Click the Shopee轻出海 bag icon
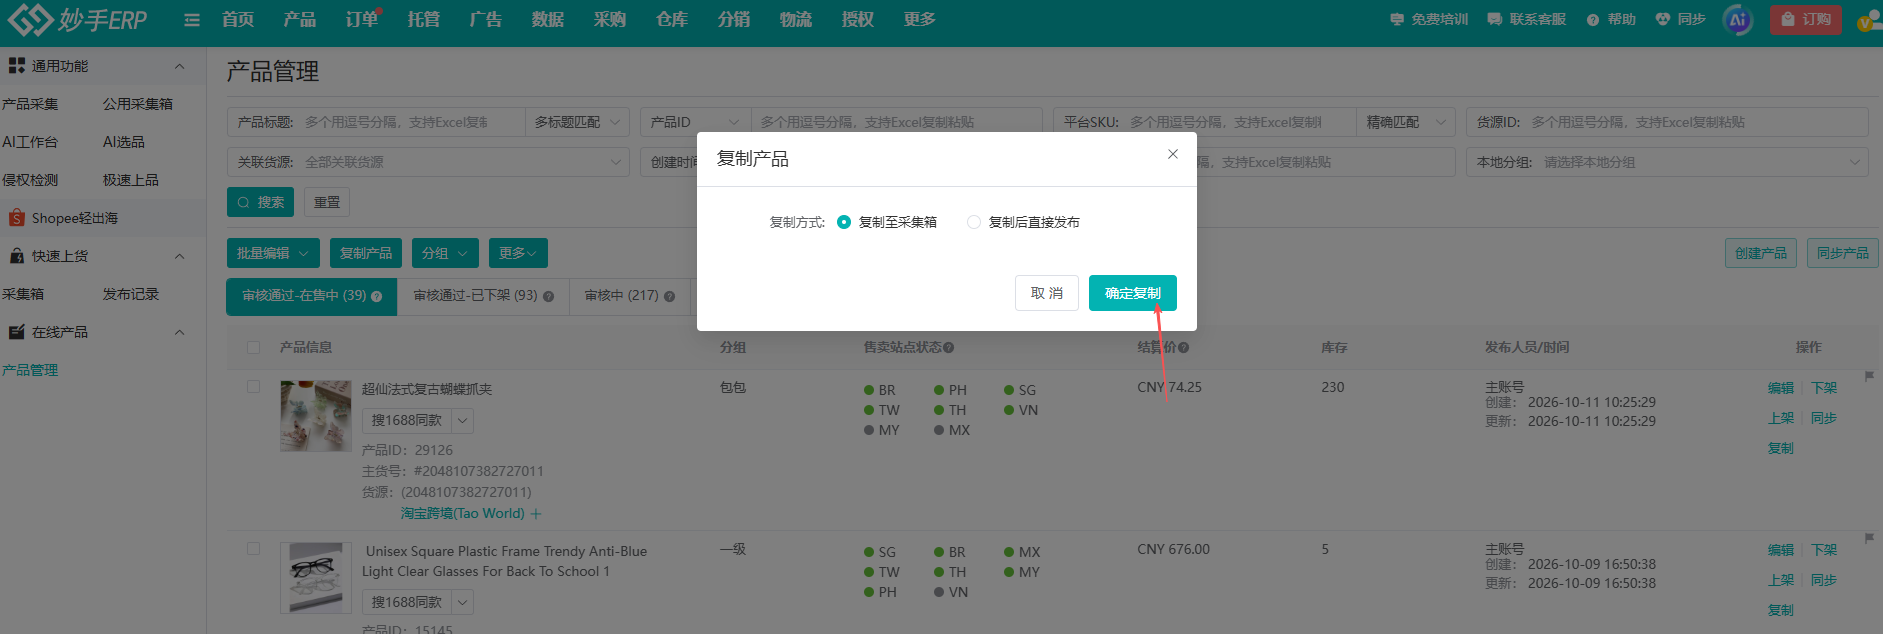This screenshot has height=634, width=1883. pyautogui.click(x=16, y=217)
